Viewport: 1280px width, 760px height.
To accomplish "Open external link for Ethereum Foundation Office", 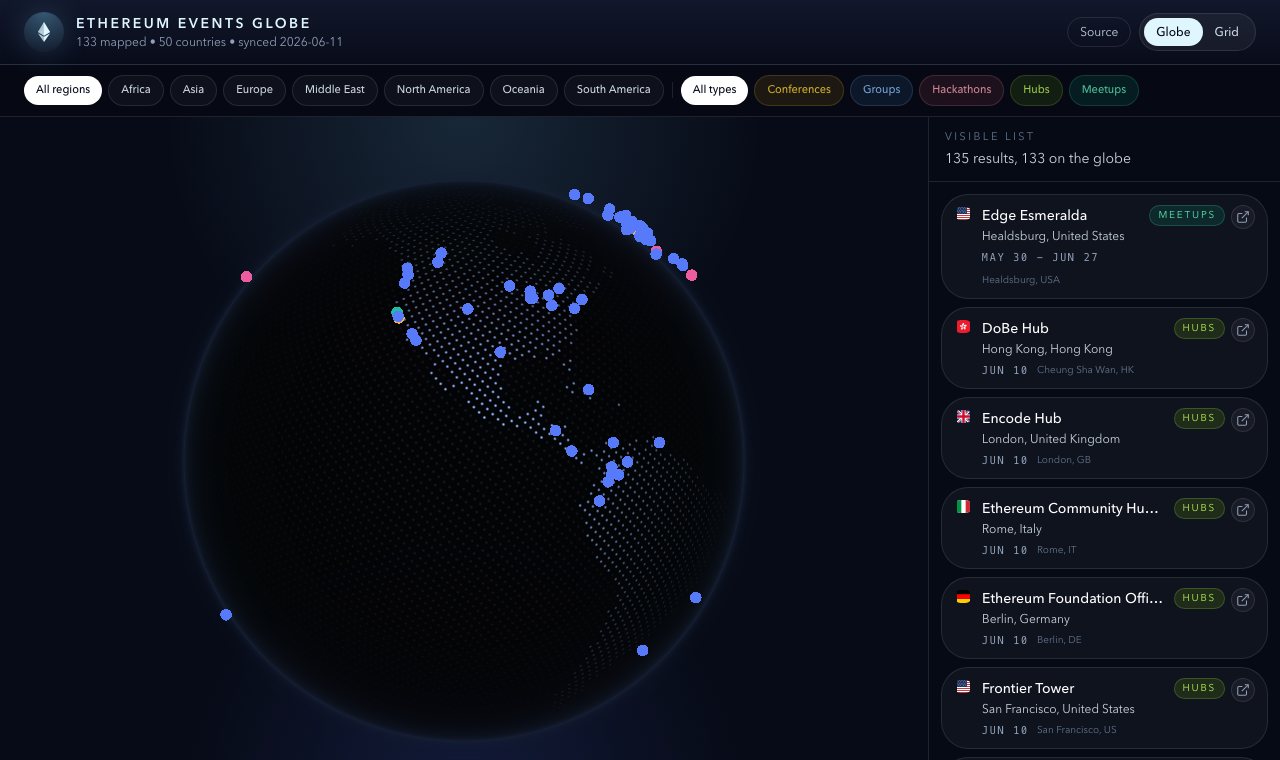I will 1242,599.
